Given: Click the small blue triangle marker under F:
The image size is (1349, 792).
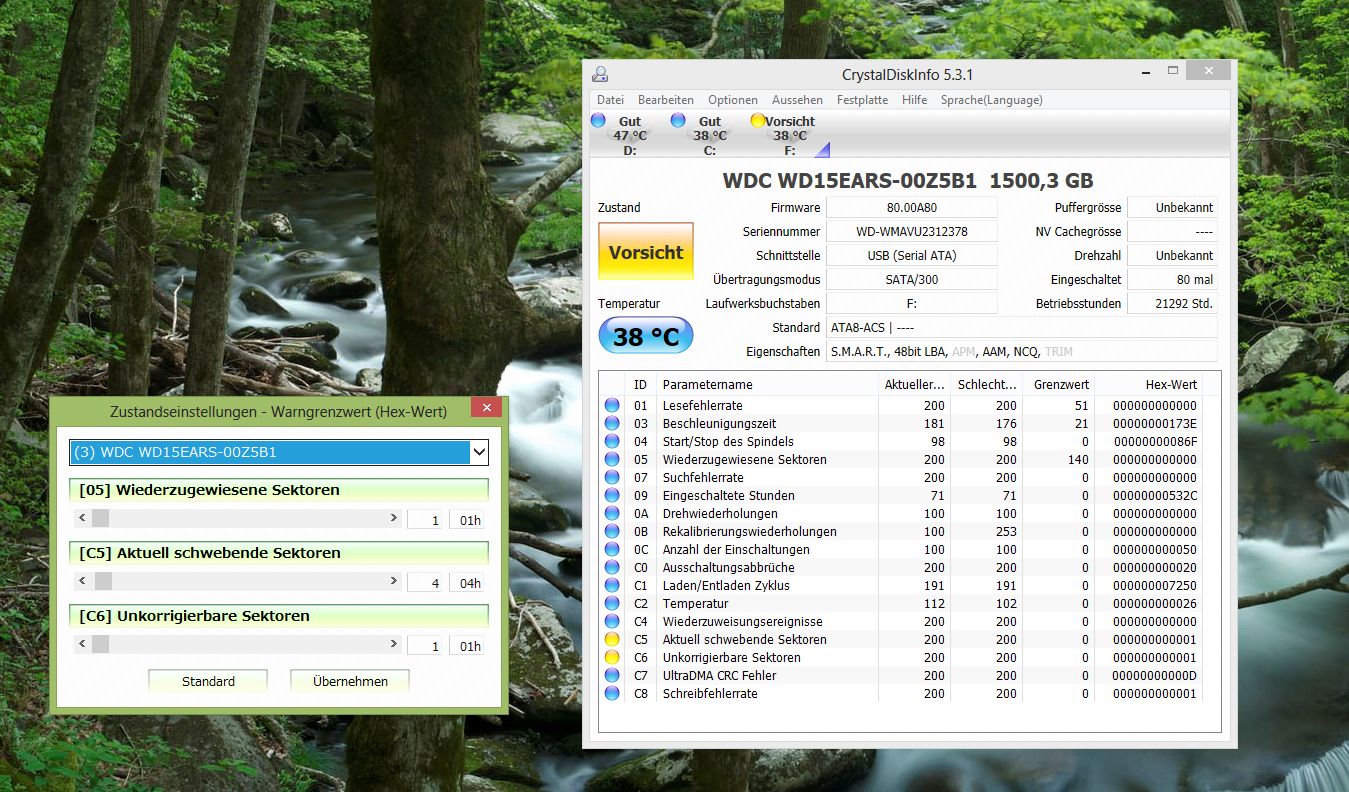Looking at the screenshot, I should 823,150.
